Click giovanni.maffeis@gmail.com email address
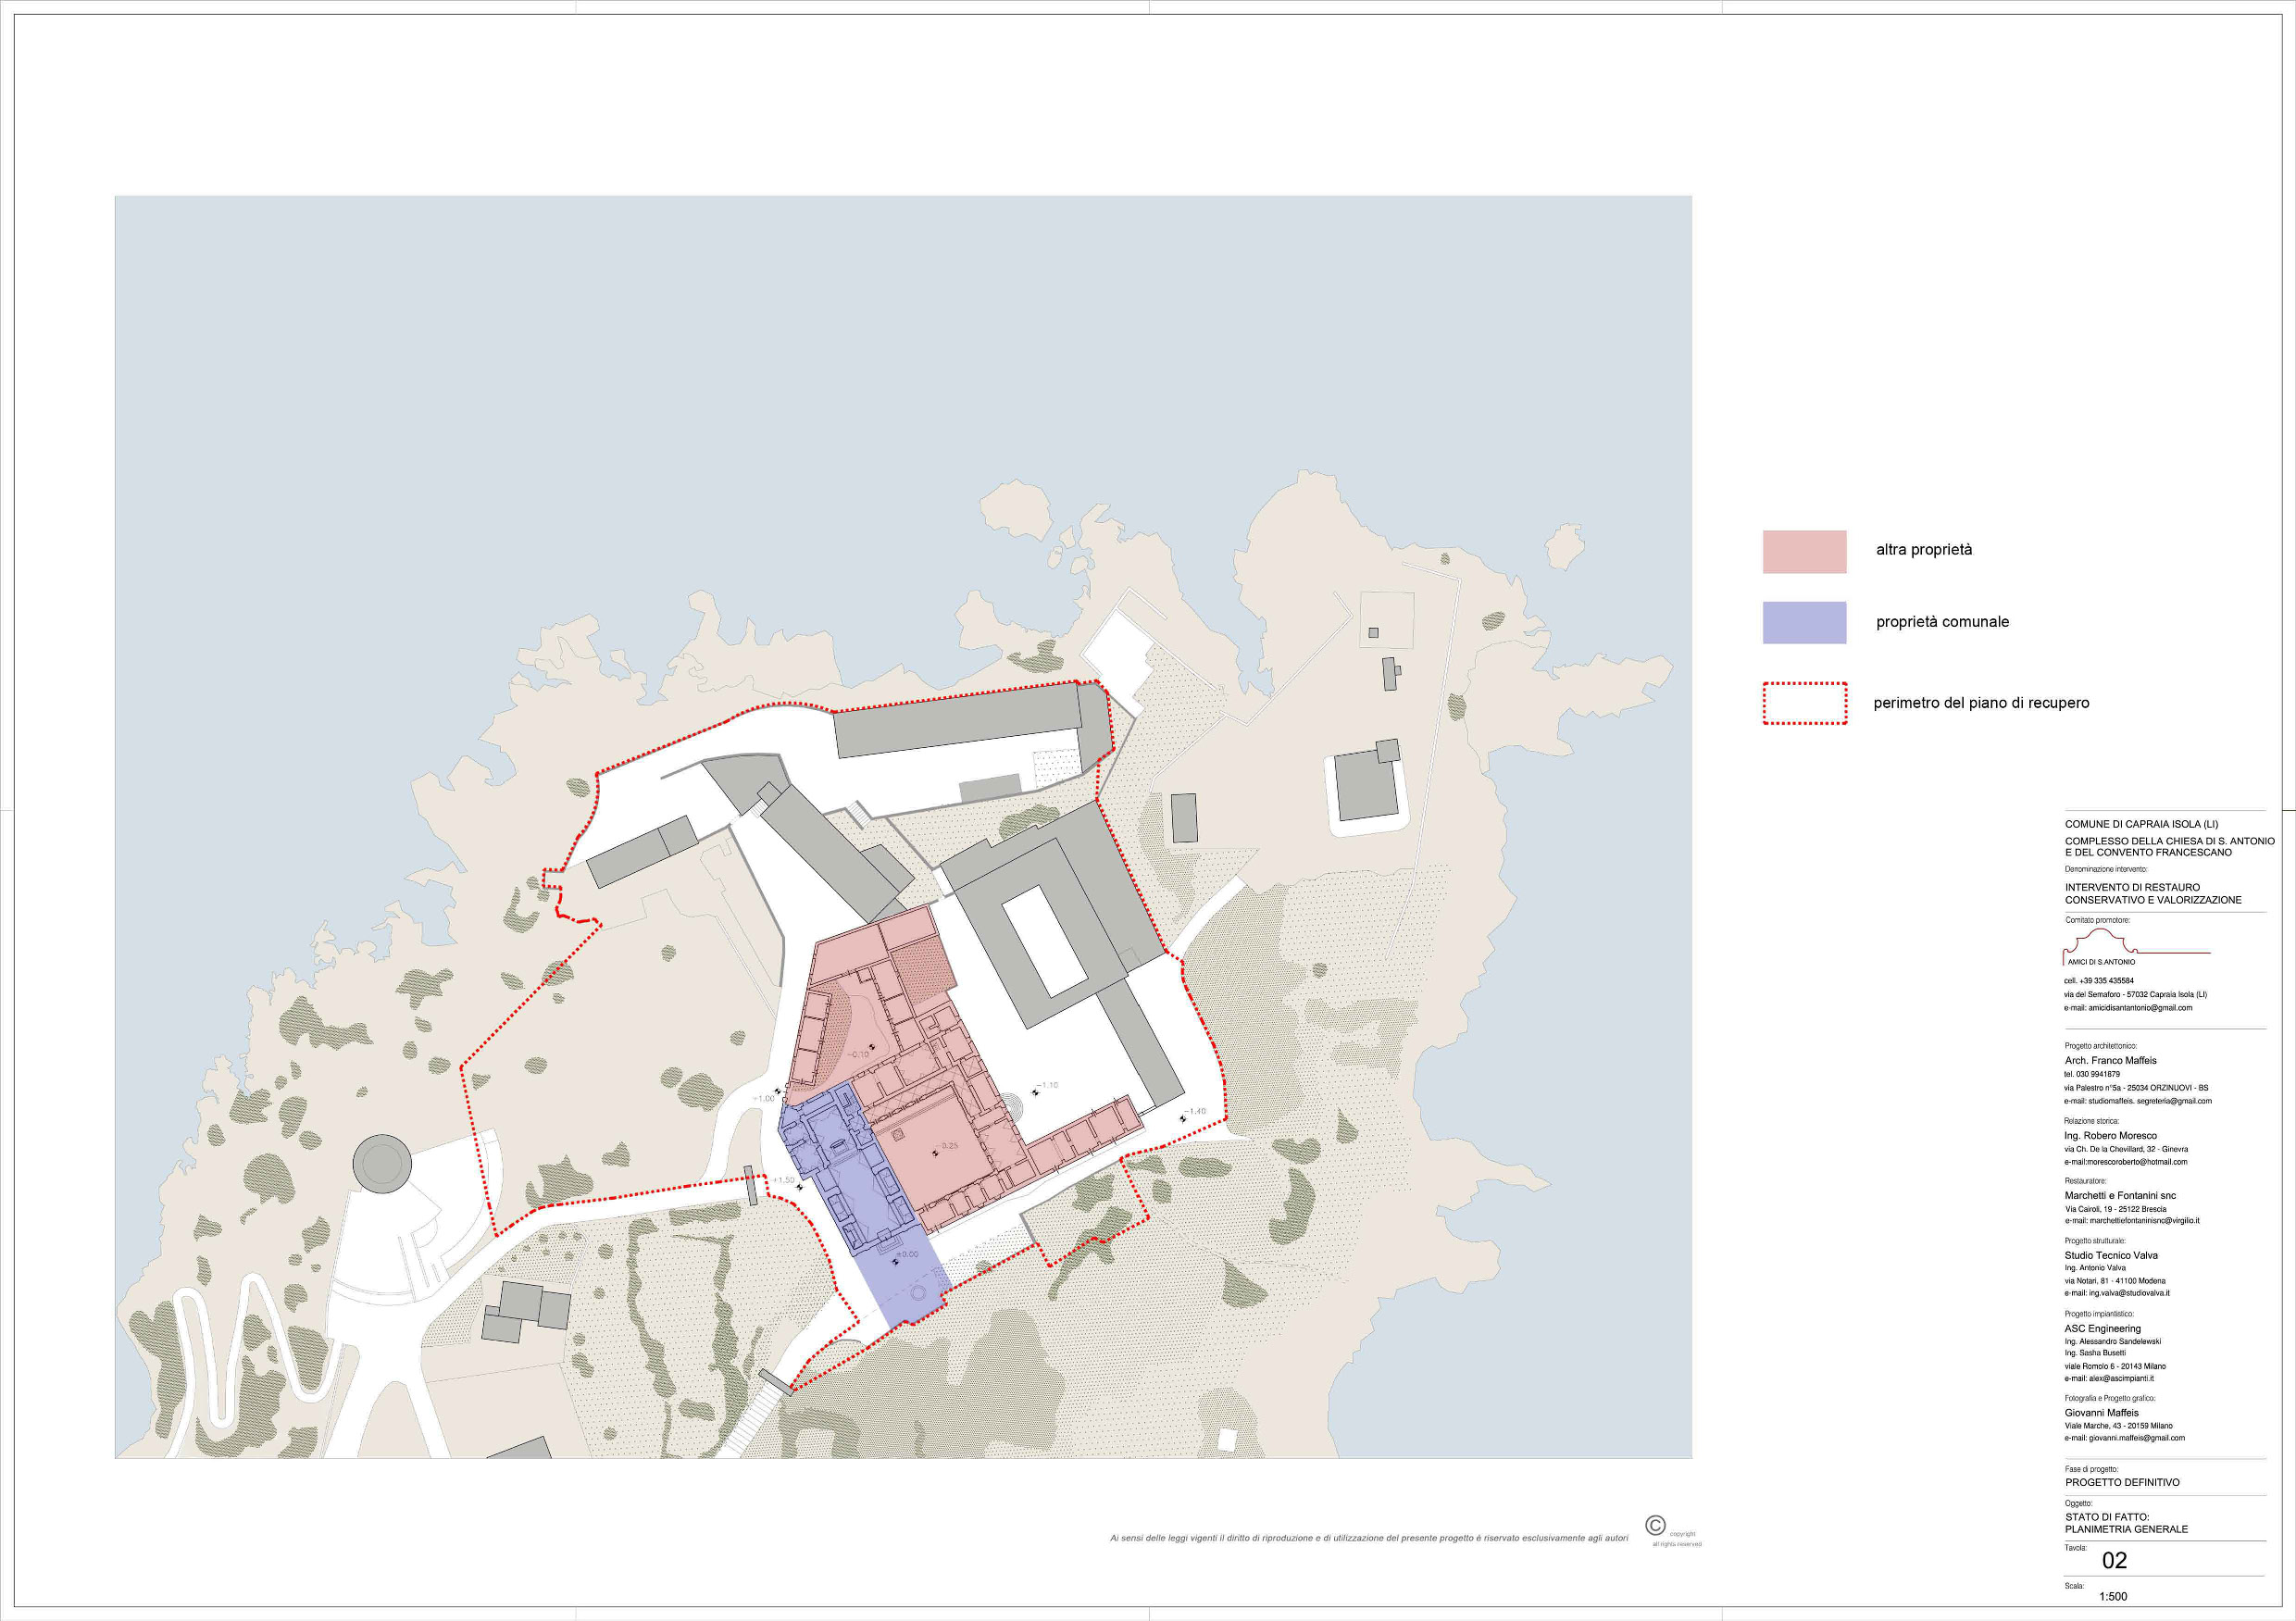Image resolution: width=2296 pixels, height=1621 pixels. tap(2136, 1438)
